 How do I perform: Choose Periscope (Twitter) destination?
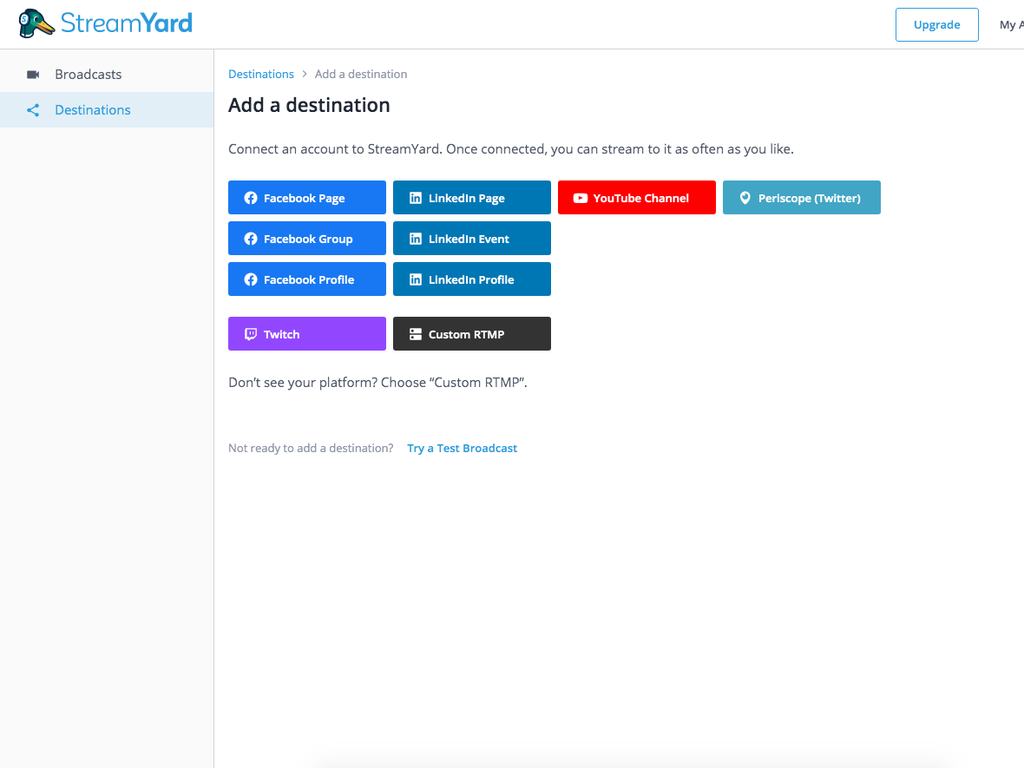(x=801, y=197)
